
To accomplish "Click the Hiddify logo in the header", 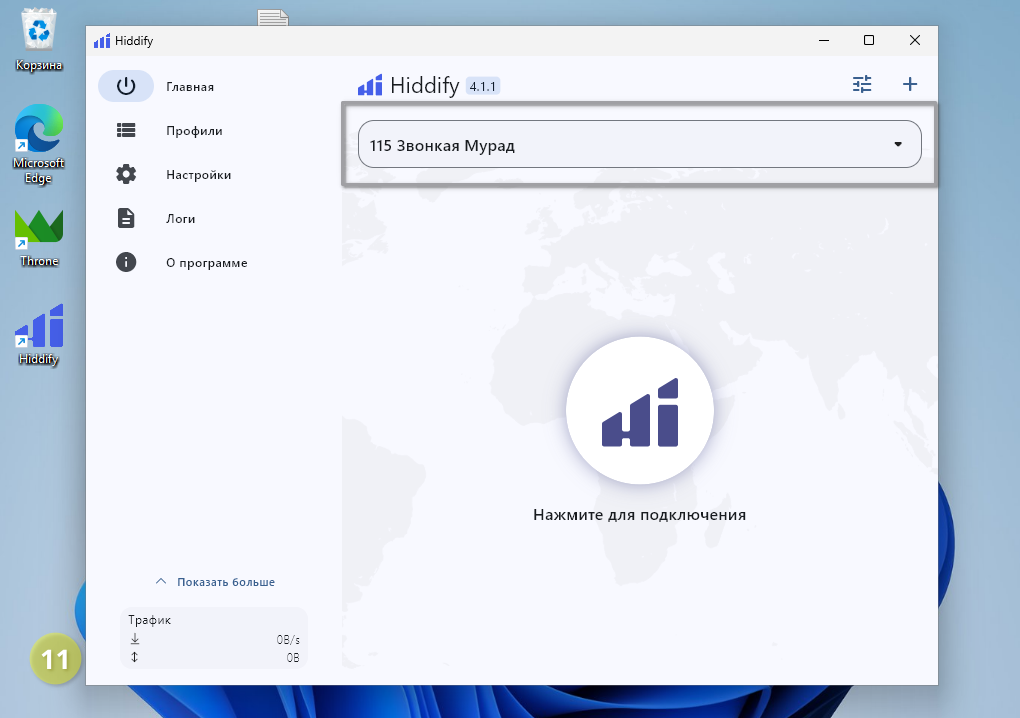I will tap(369, 85).
